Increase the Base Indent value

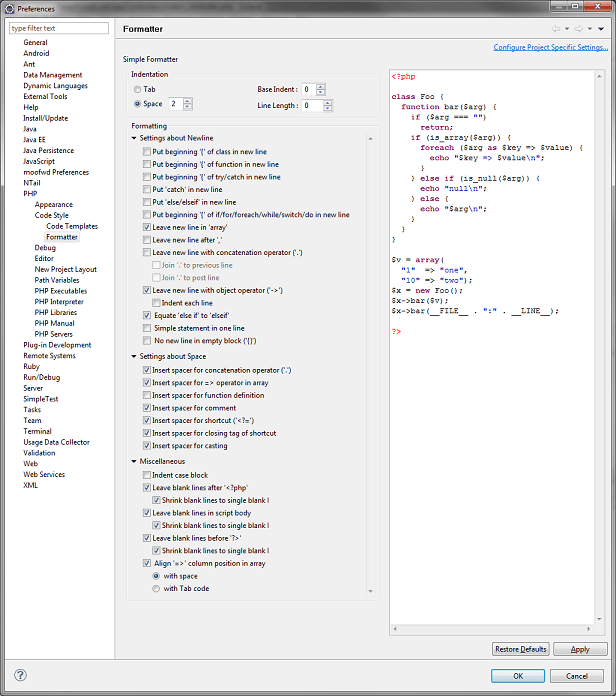[x=321, y=87]
